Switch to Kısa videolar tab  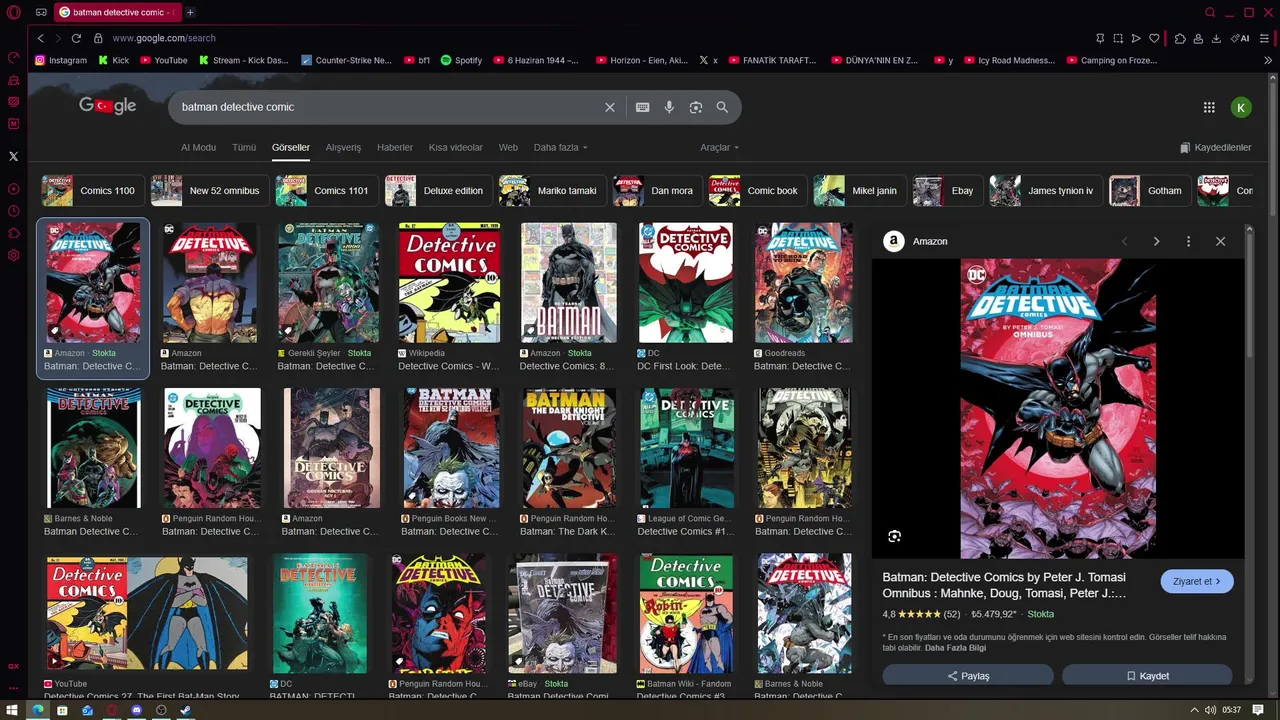tap(456, 147)
